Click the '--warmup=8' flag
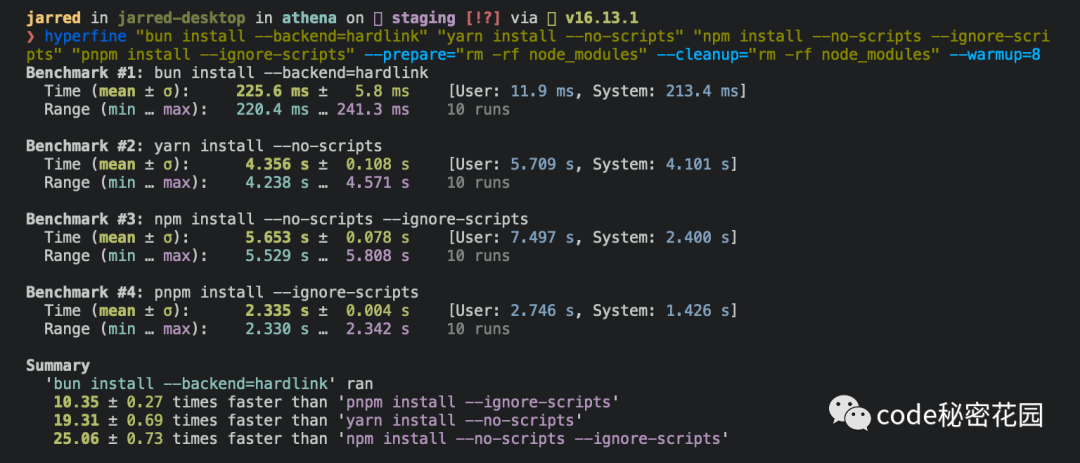This screenshot has width=1080, height=463. [x=995, y=54]
